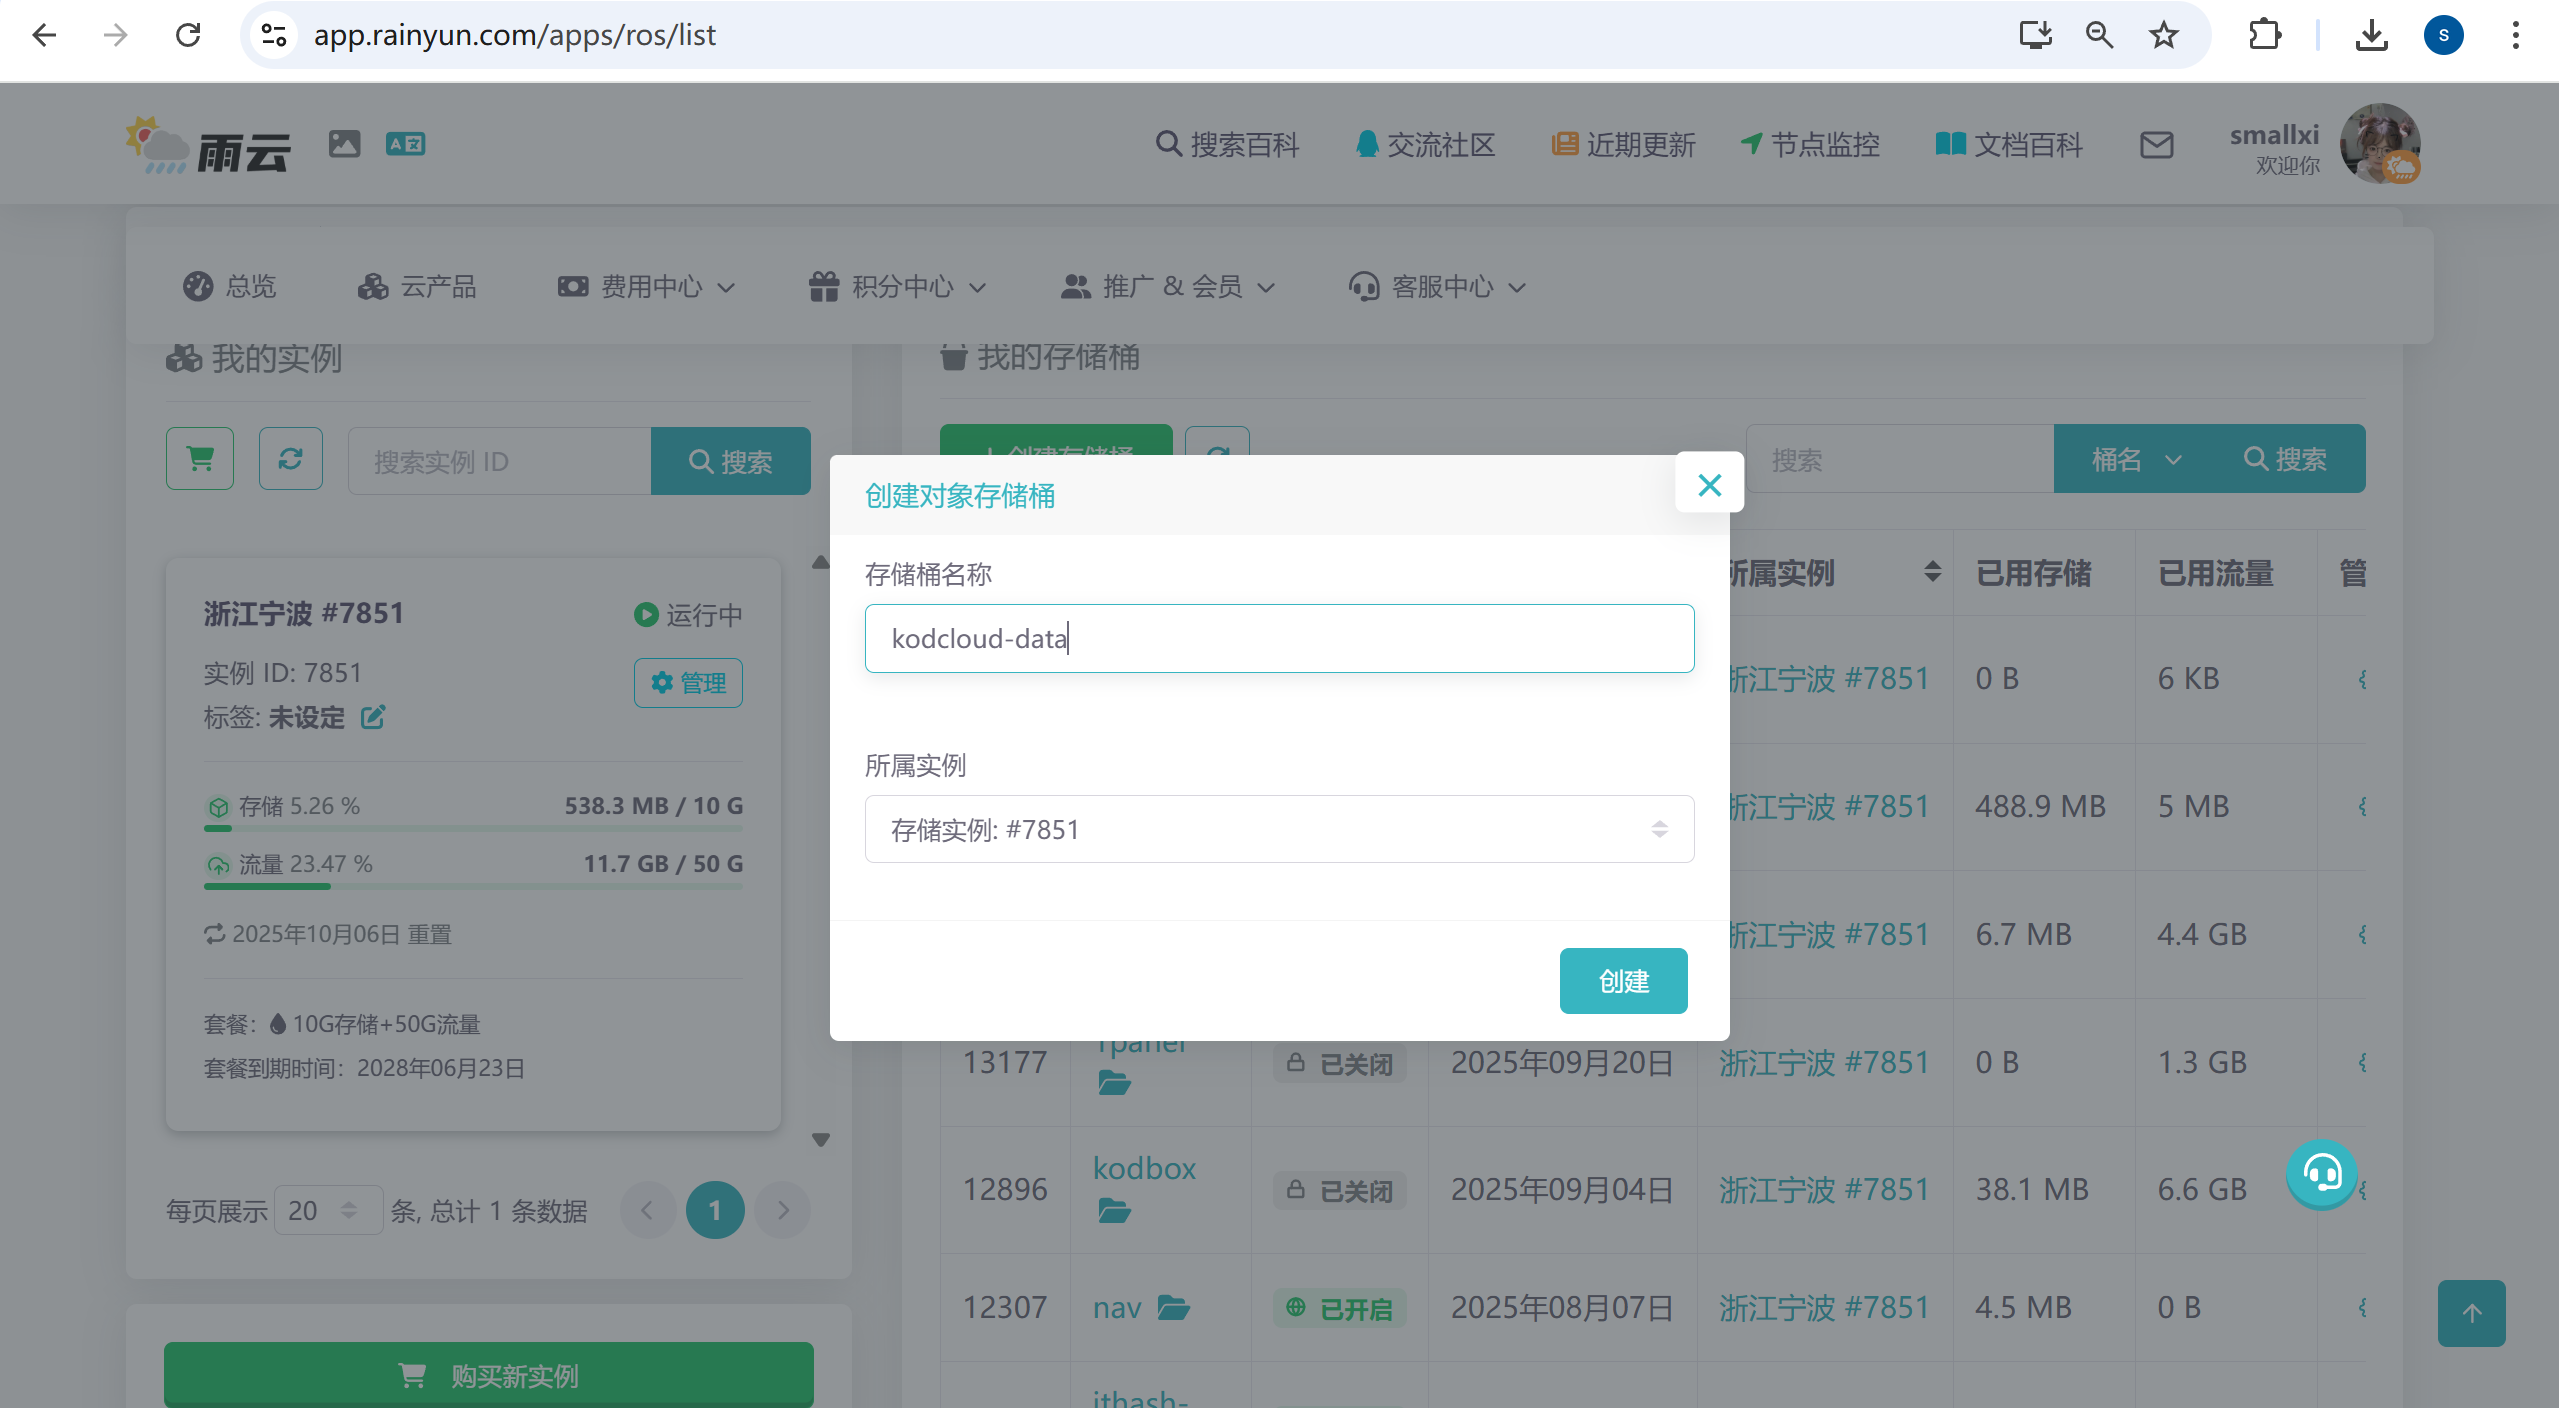2559x1408 pixels.
Task: Click the edit tag pencil icon
Action: pos(373,717)
